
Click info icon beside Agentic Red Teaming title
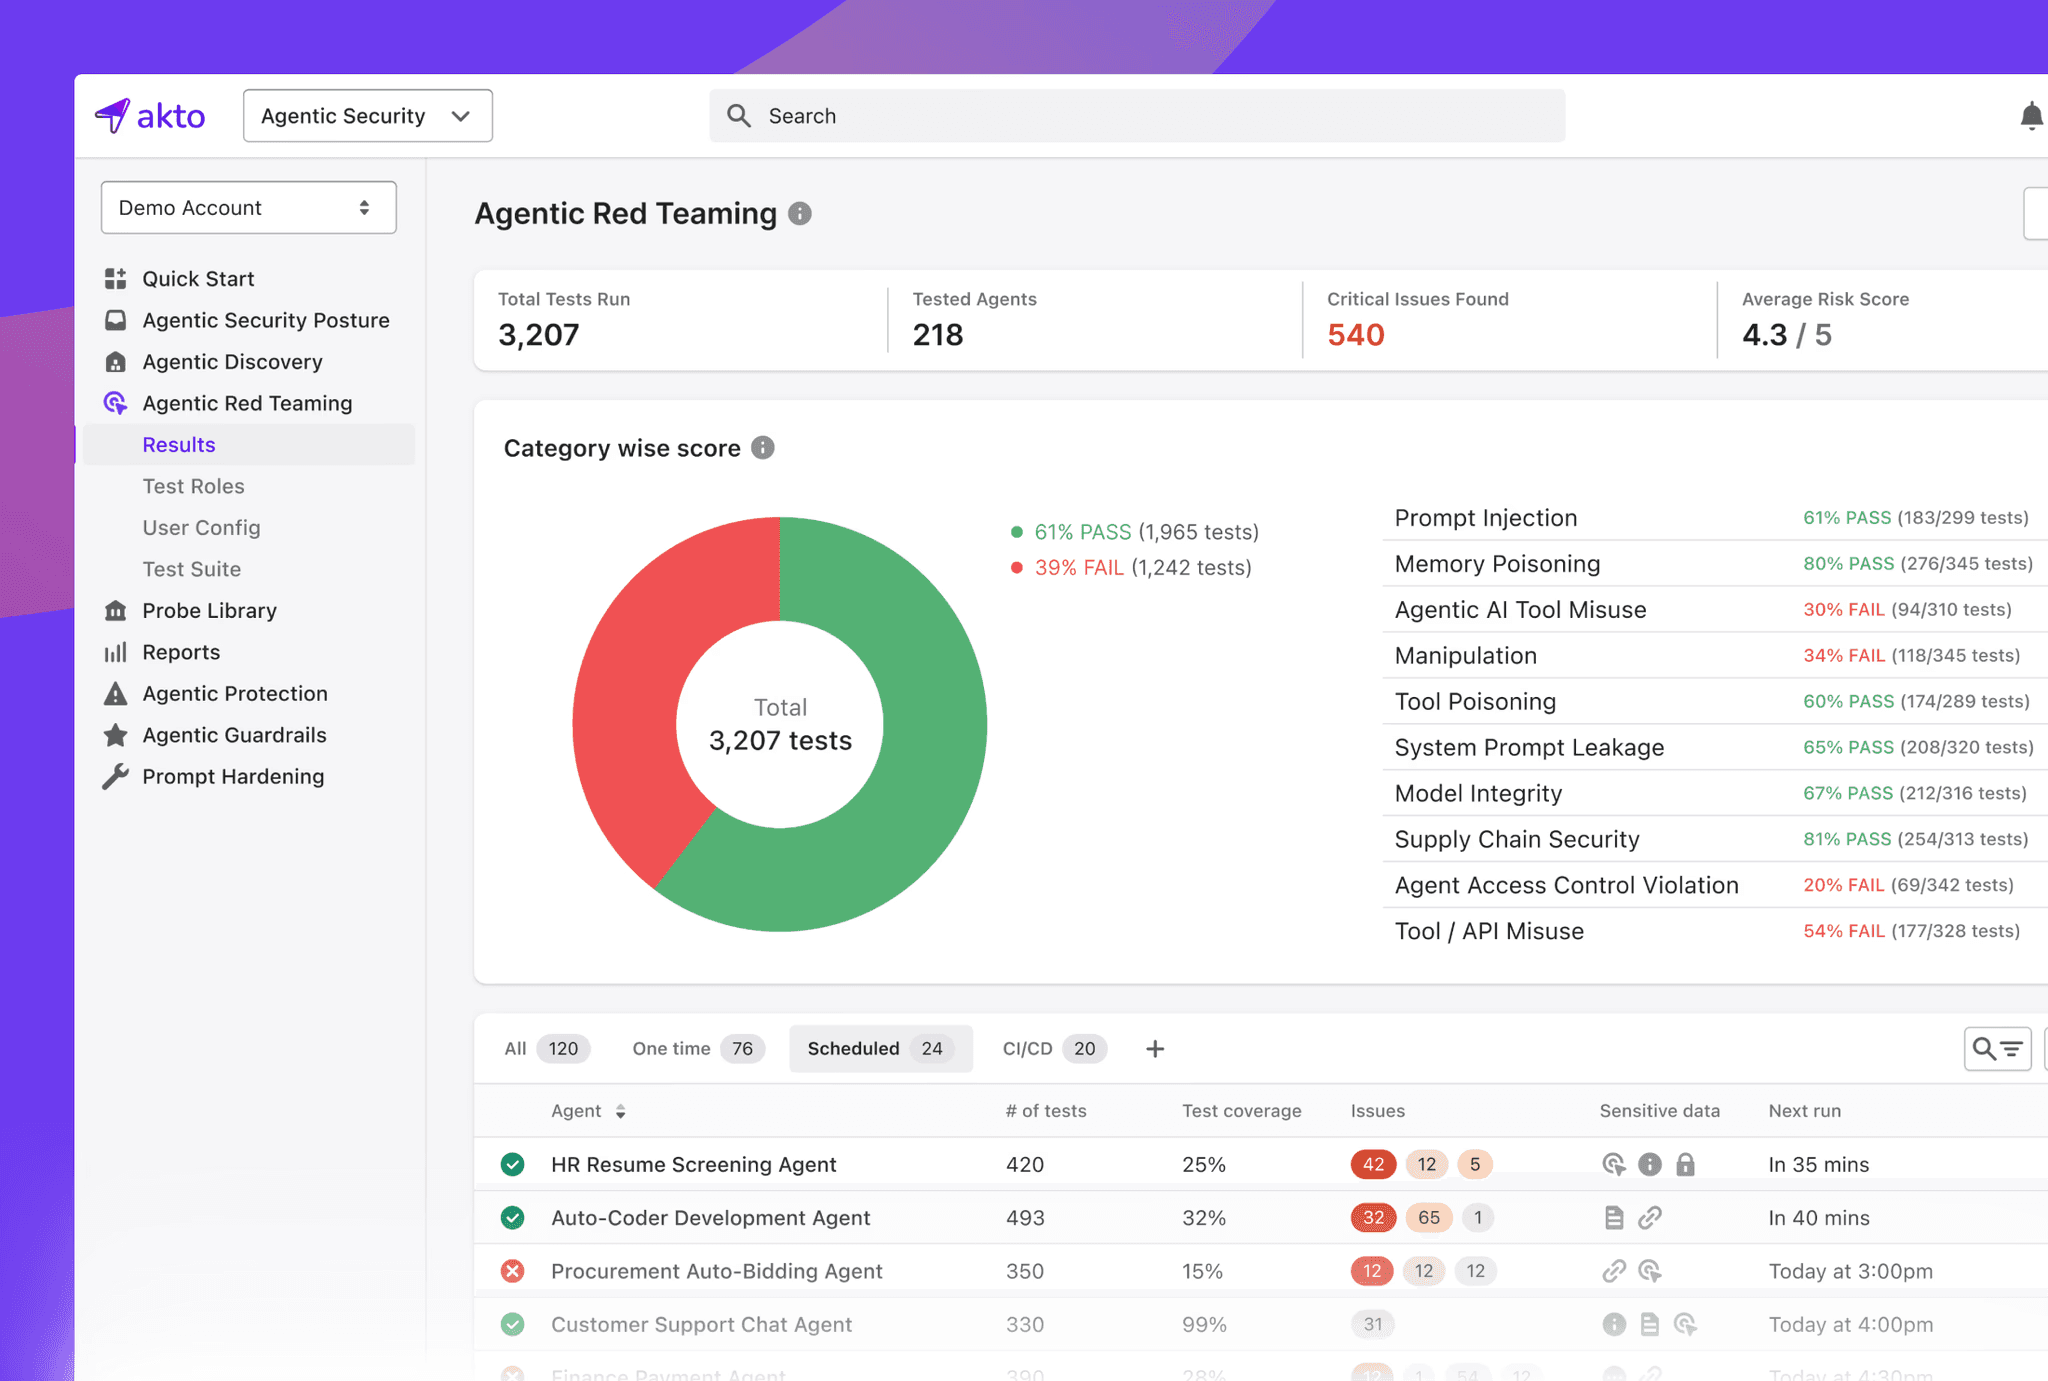tap(800, 214)
